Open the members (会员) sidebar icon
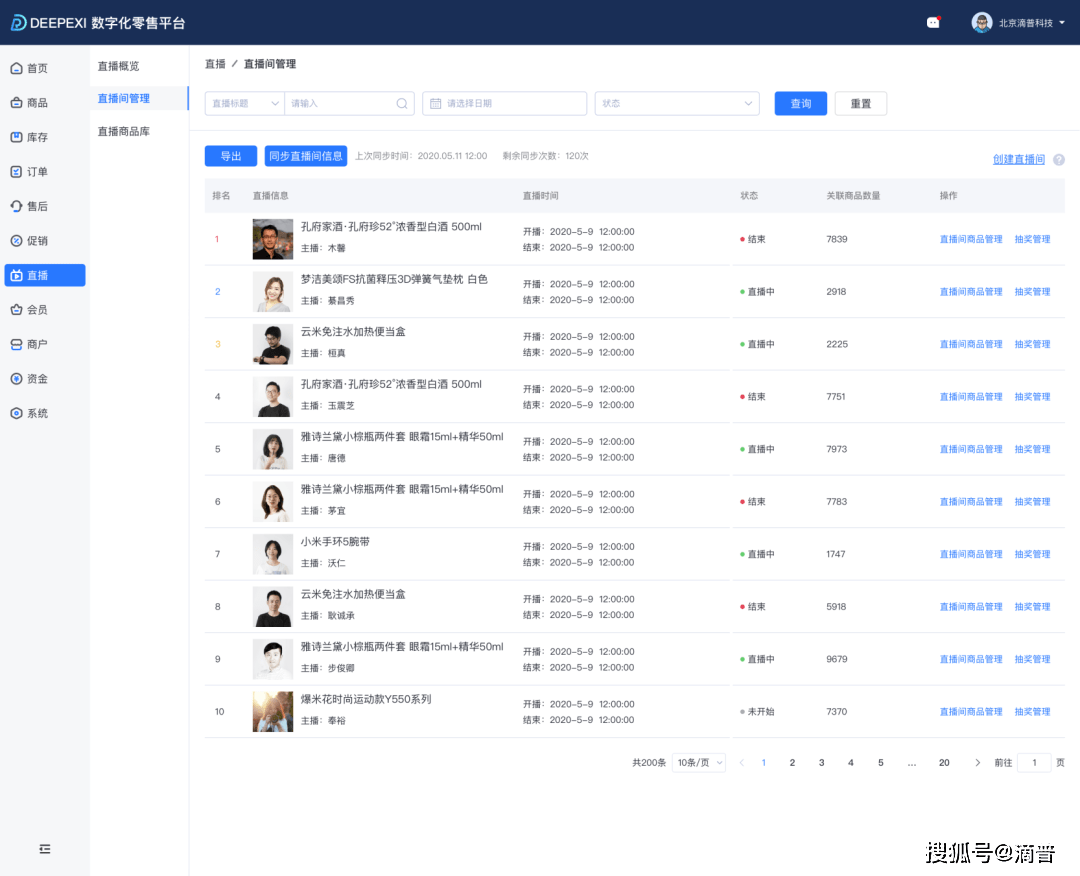This screenshot has height=876, width=1080. click(16, 310)
